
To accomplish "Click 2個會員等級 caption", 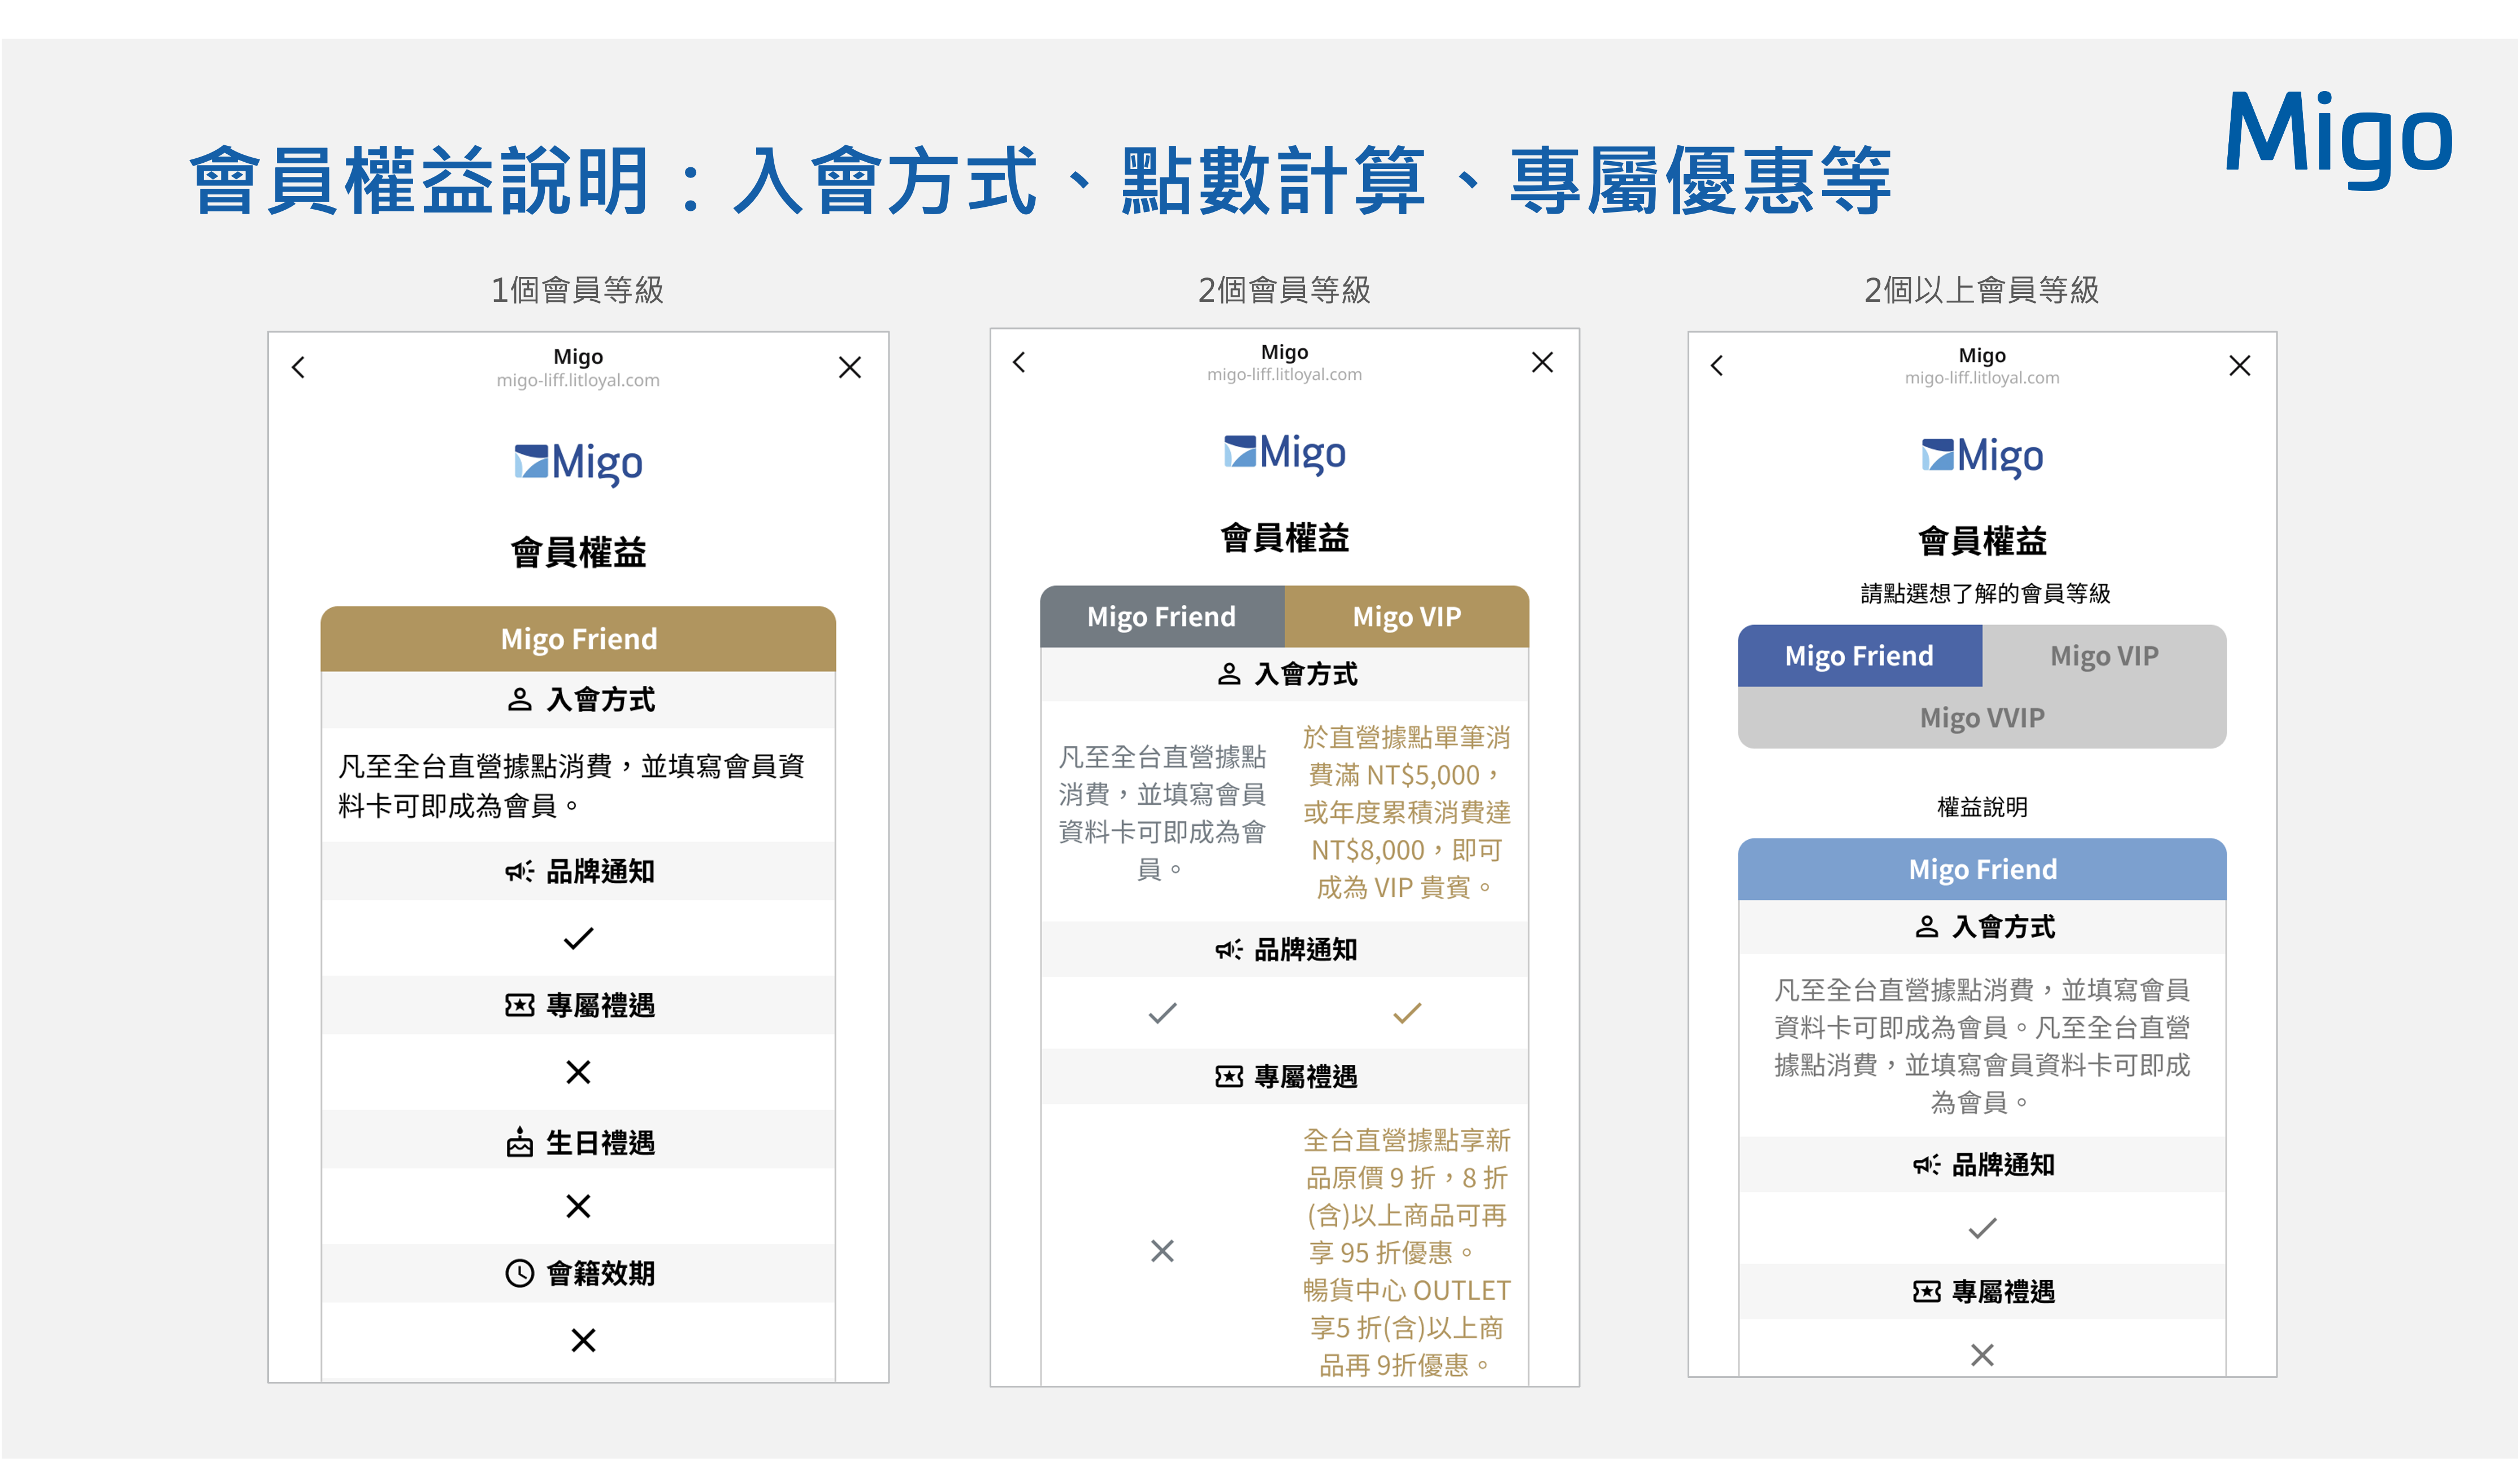I will click(x=1284, y=290).
